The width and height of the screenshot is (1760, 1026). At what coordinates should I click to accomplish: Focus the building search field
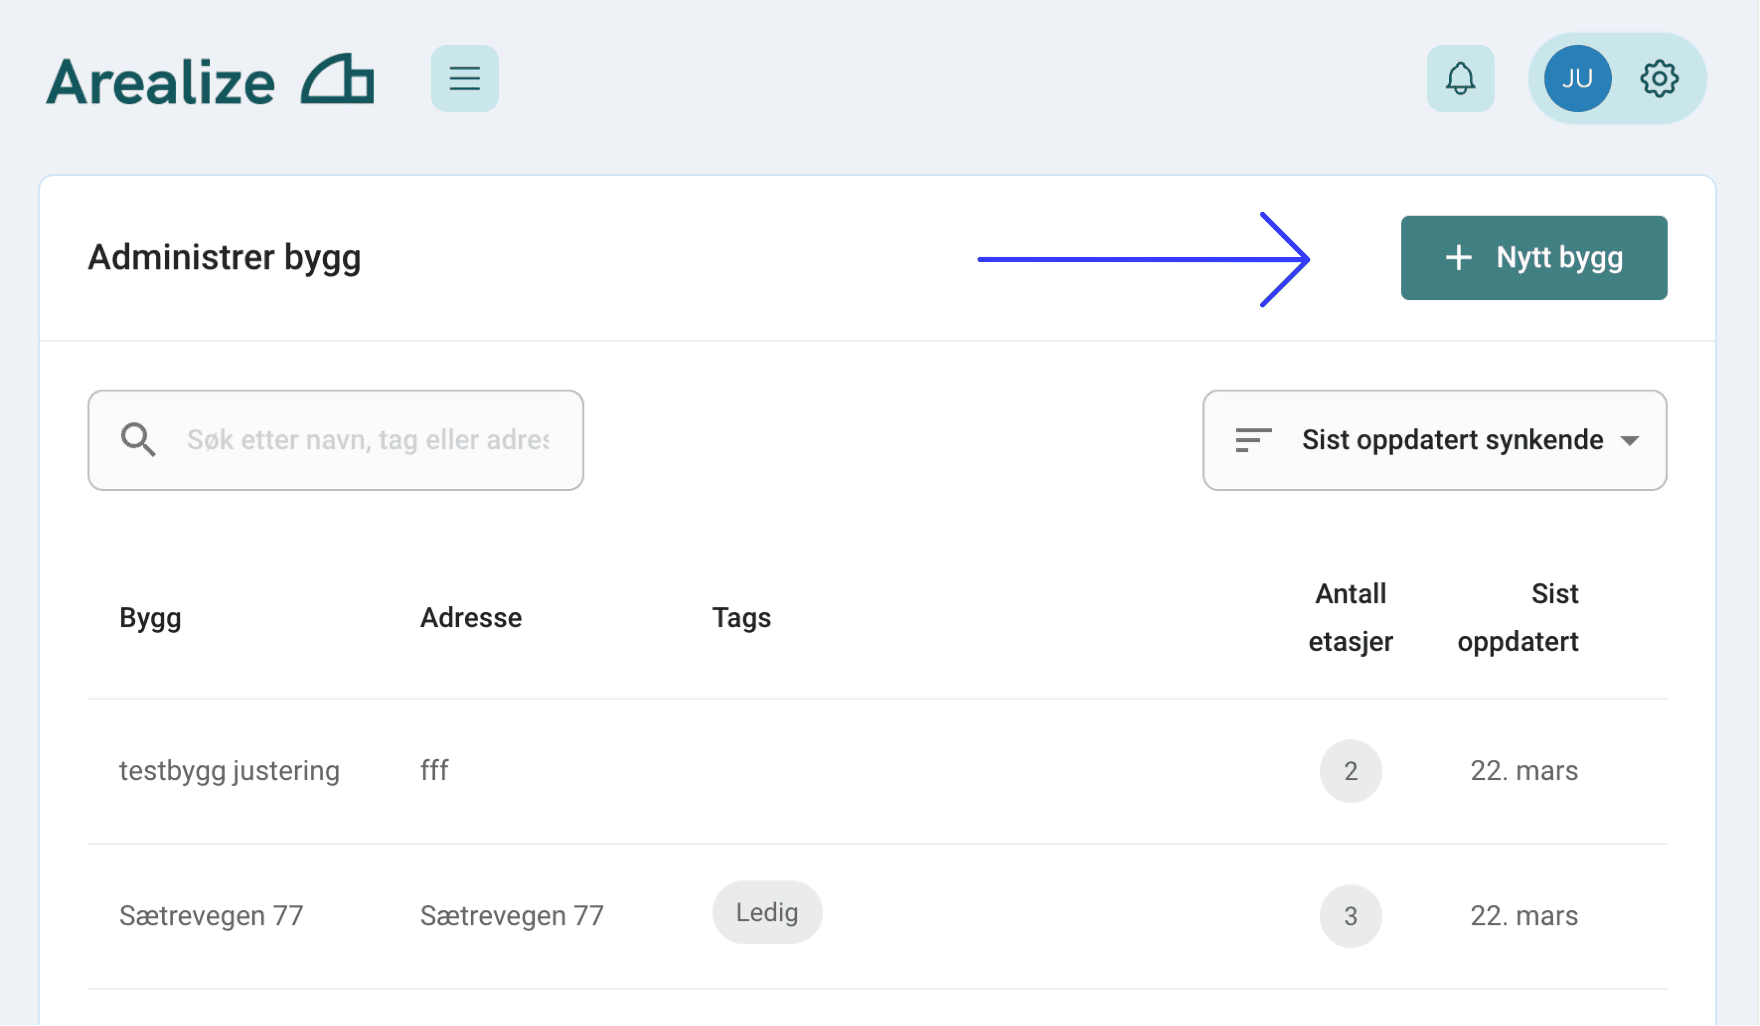pos(336,440)
